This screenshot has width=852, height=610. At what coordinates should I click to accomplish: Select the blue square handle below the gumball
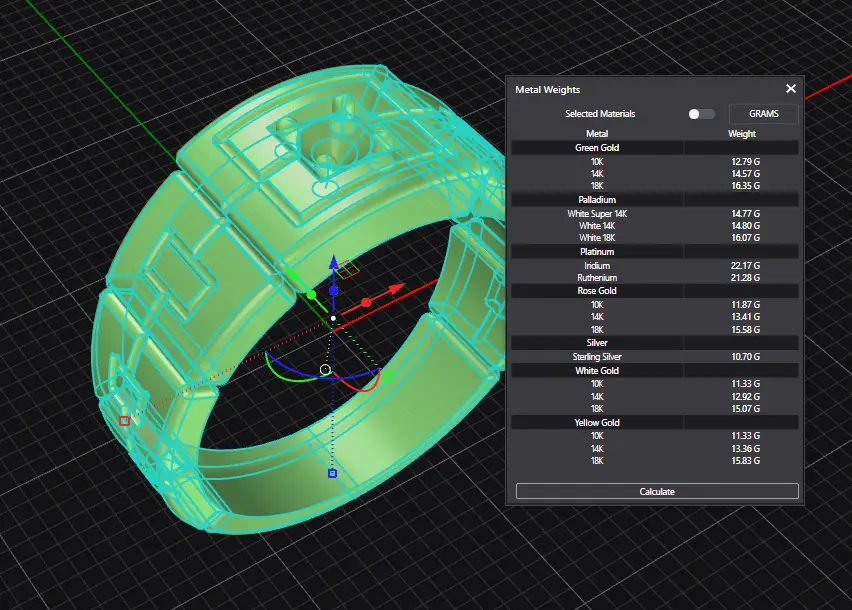(333, 473)
